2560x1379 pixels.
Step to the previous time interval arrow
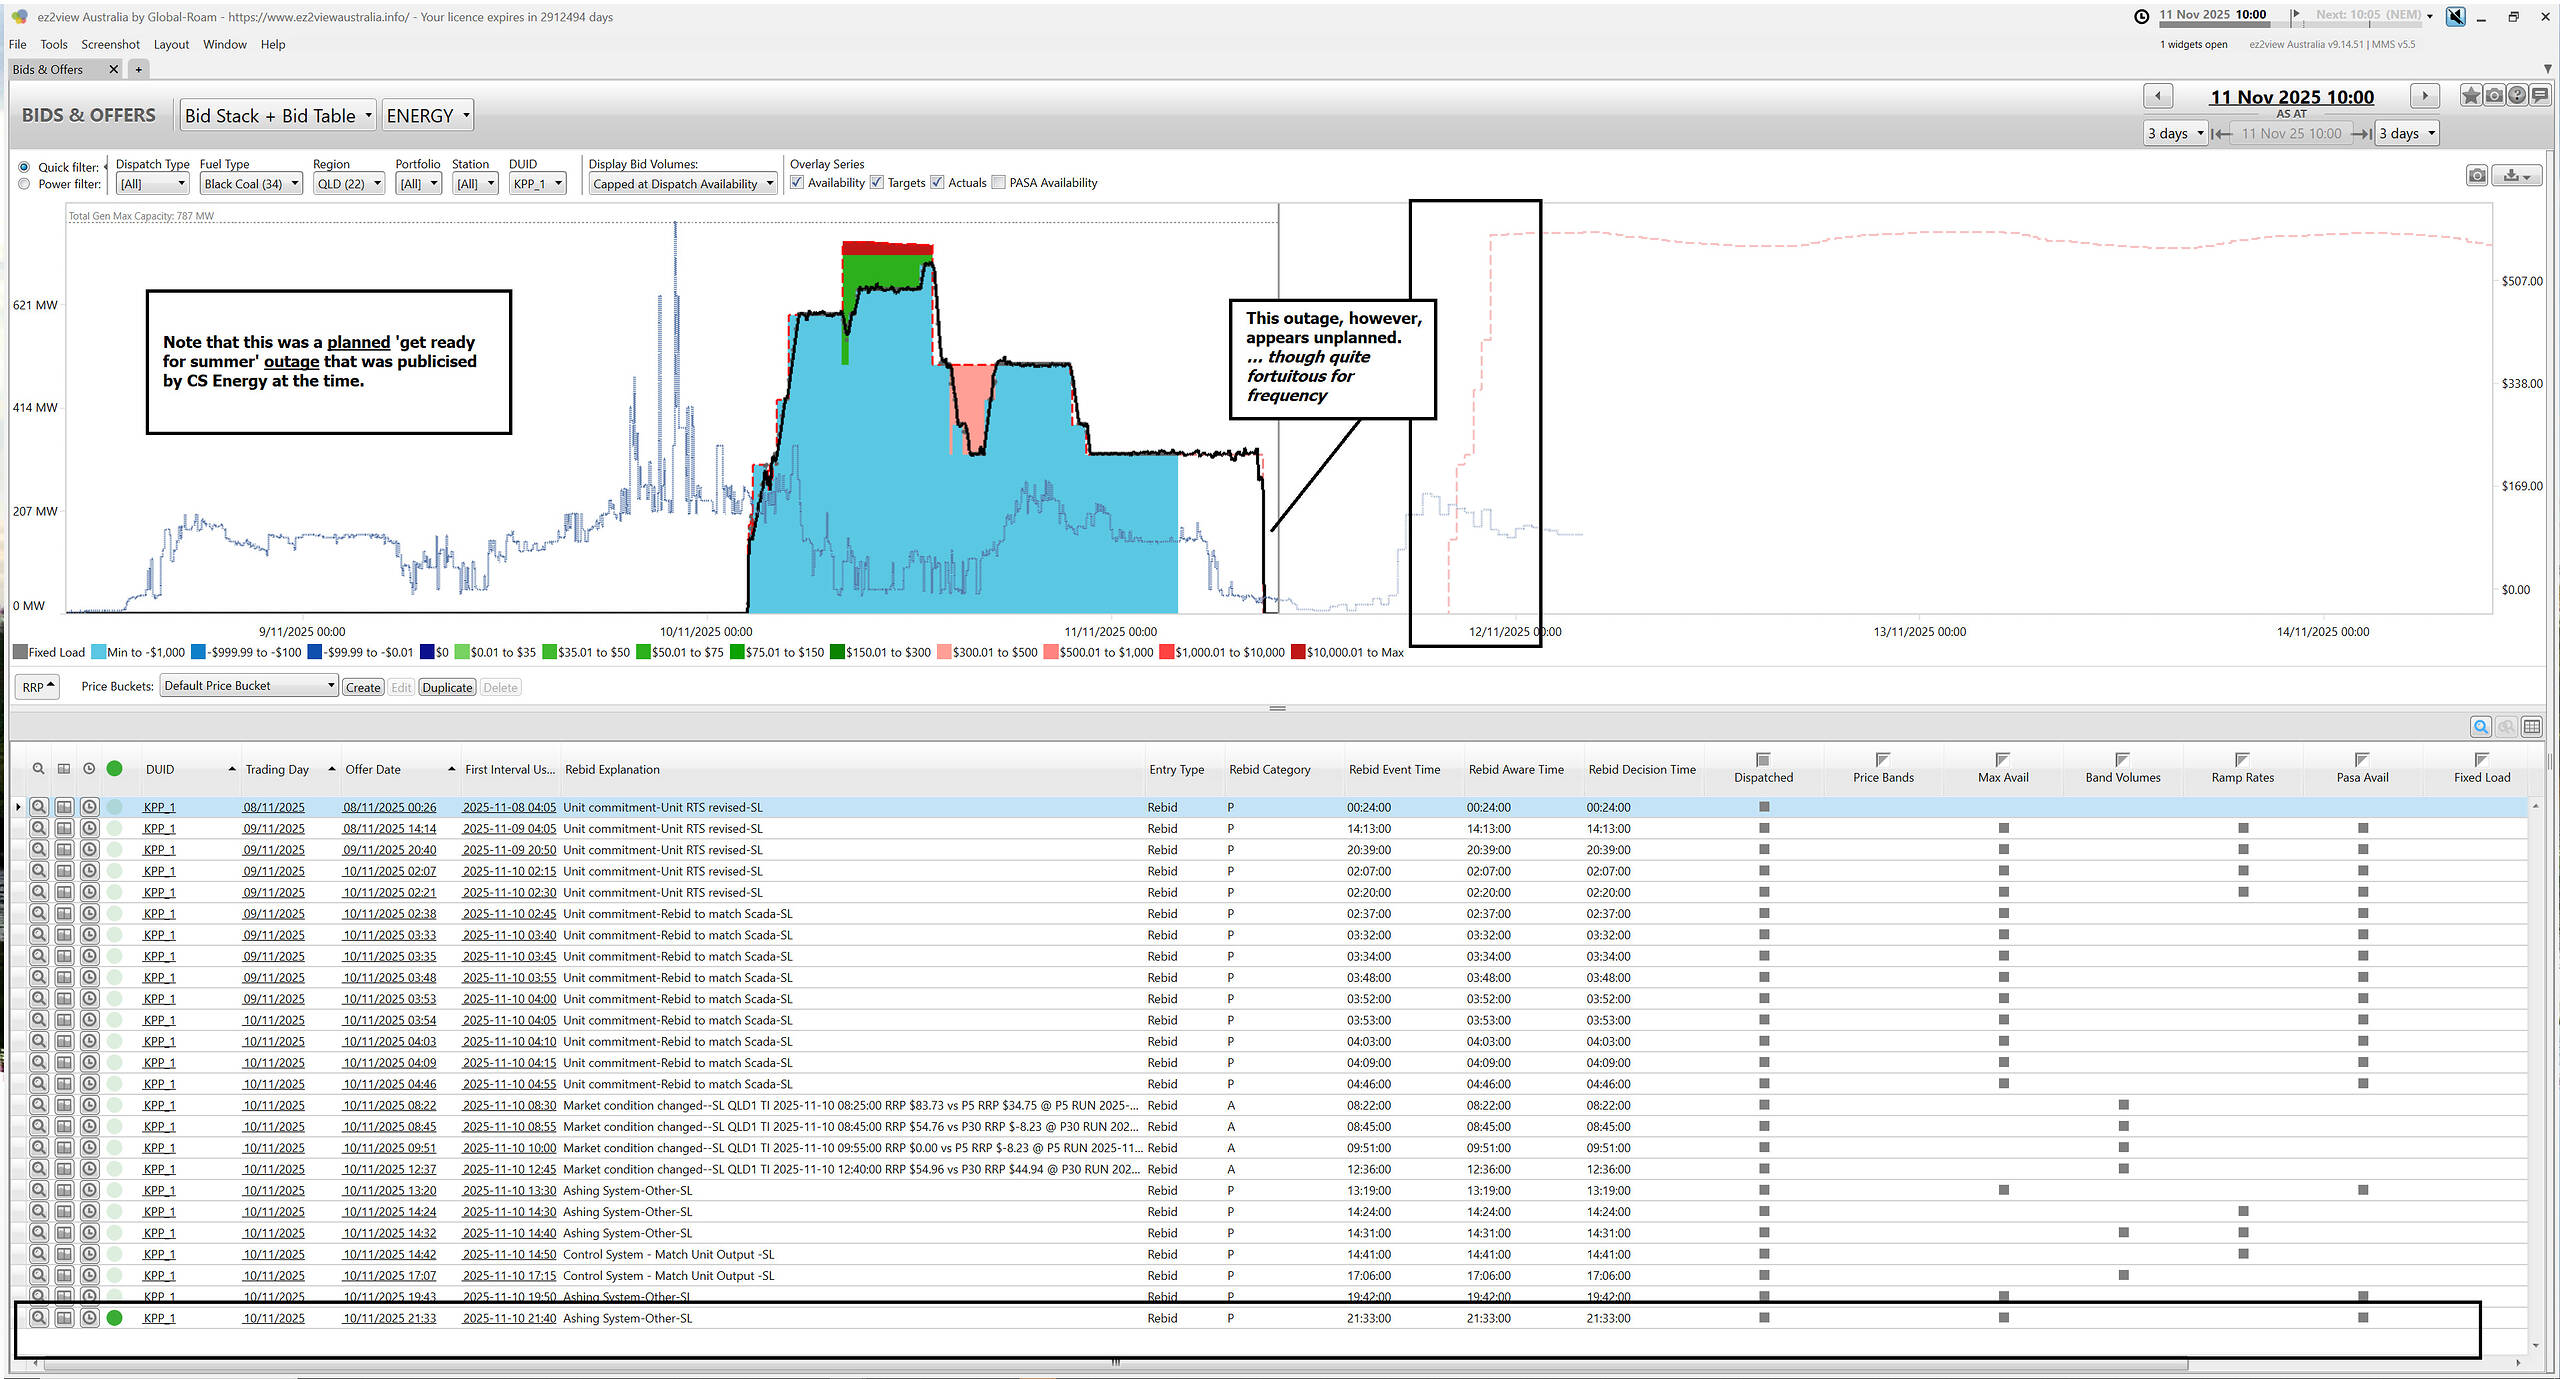coord(2158,96)
